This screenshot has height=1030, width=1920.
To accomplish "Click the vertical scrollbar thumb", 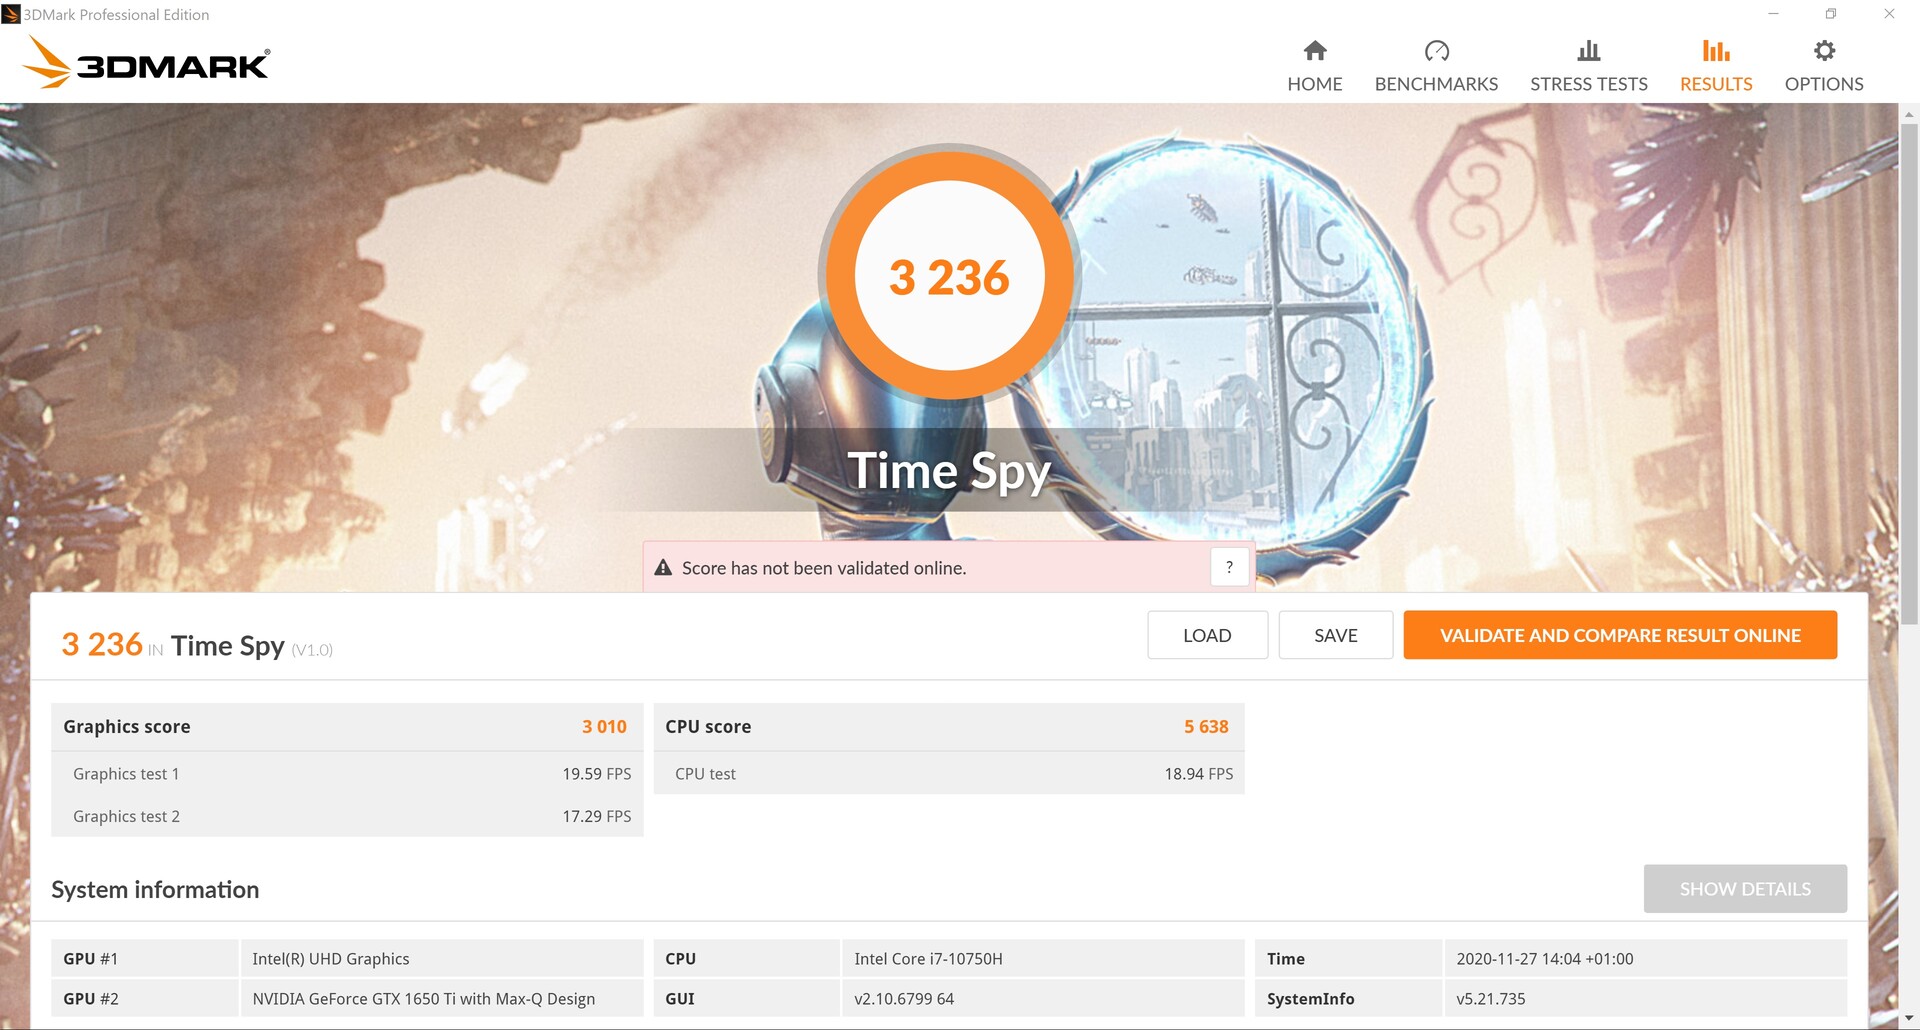I will coord(1908,375).
